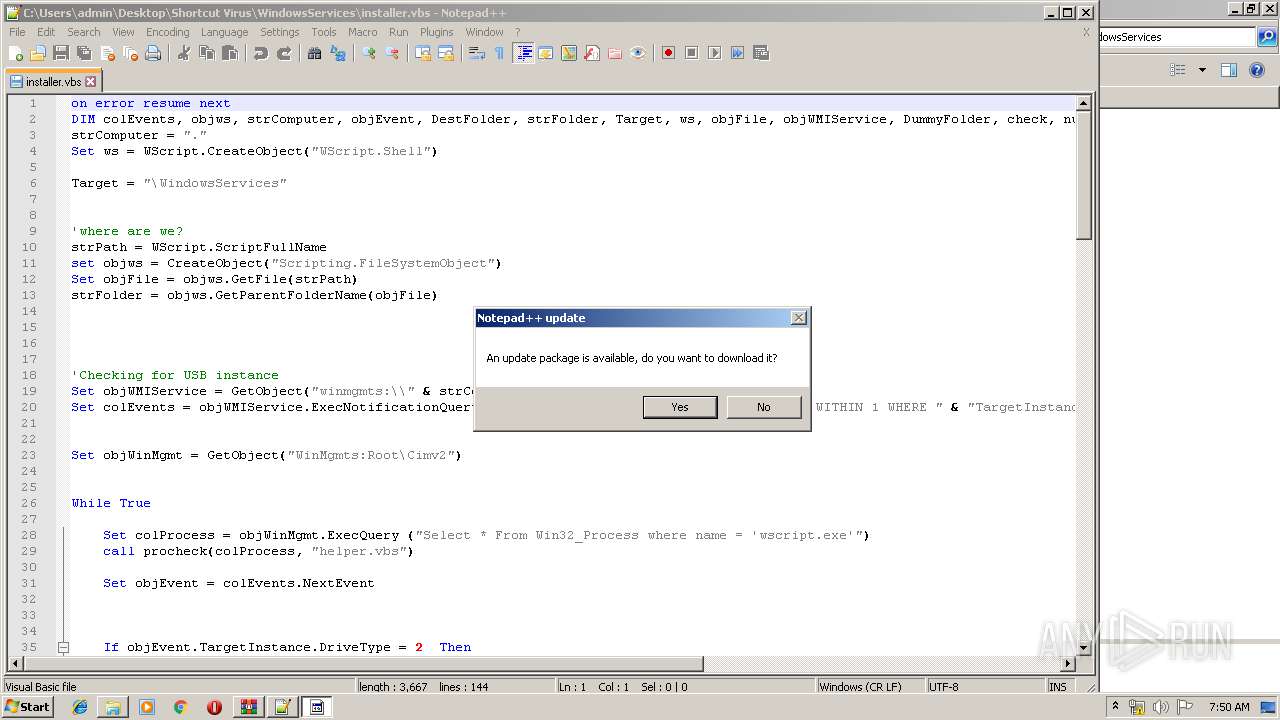Image resolution: width=1280 pixels, height=720 pixels.
Task: Toggle synchronize vertical scrolling icon
Action: (423, 53)
